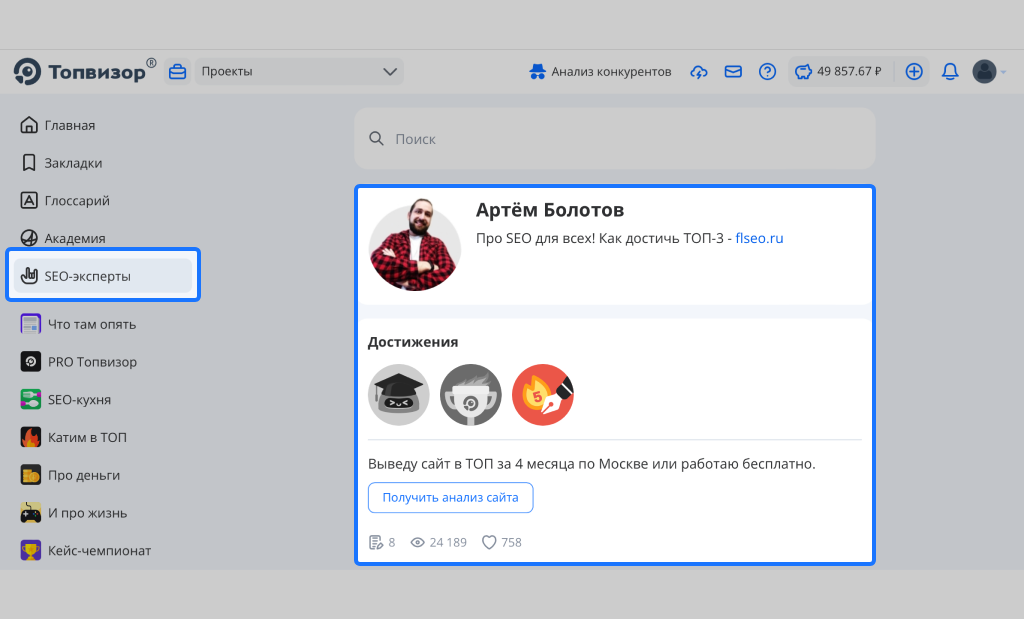The width and height of the screenshot is (1024, 619).
Task: Open the balance 49 857.67 ₽ button
Action: pos(838,72)
